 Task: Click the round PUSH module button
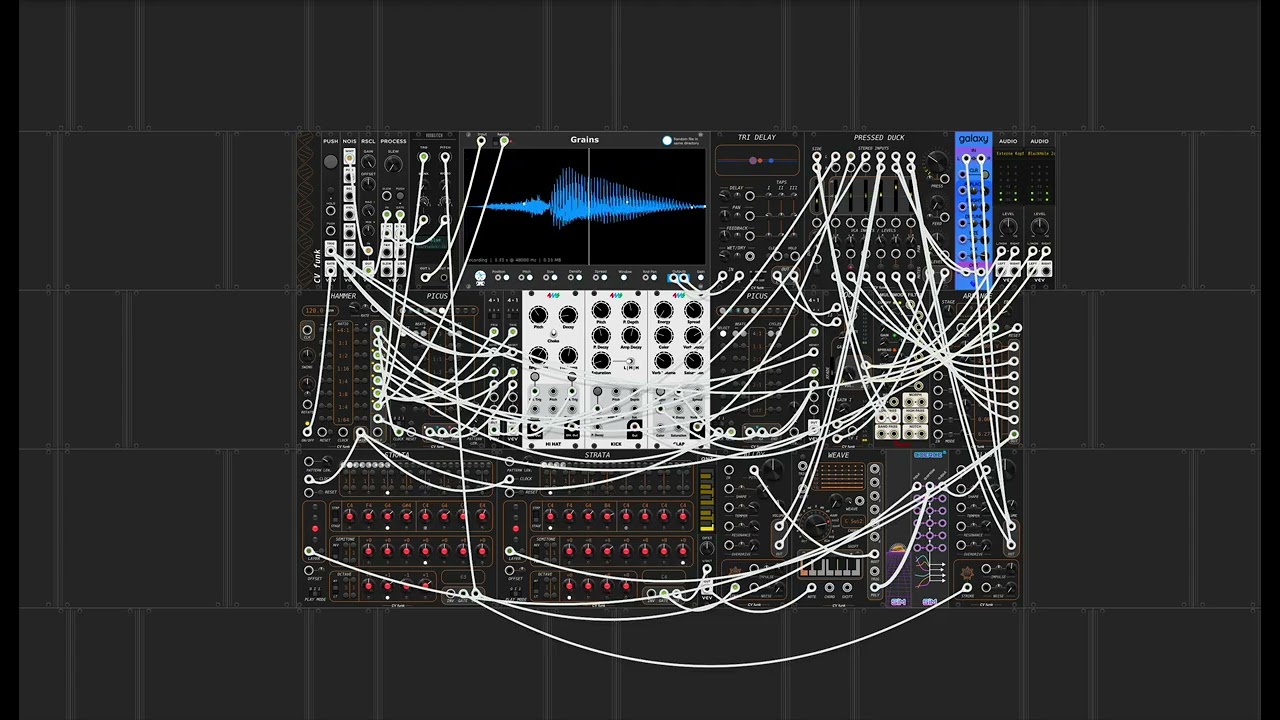pos(331,162)
